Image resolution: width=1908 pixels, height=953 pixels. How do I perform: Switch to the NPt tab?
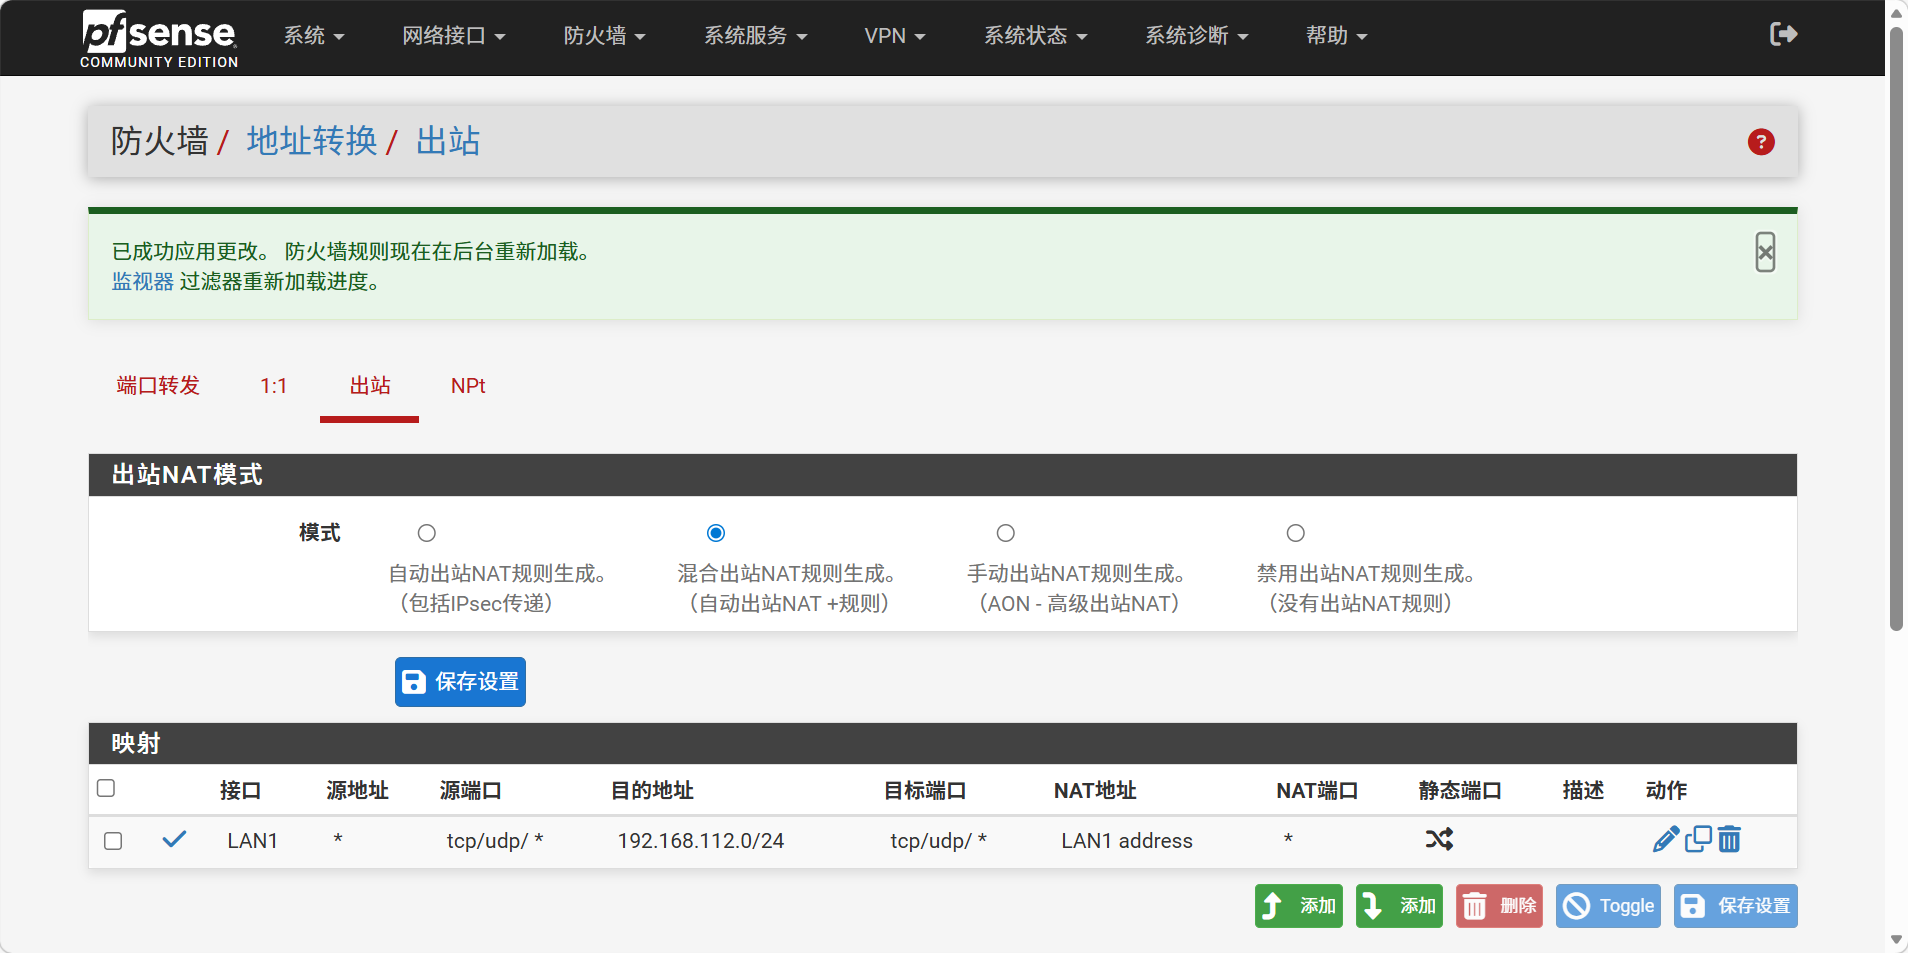click(467, 386)
